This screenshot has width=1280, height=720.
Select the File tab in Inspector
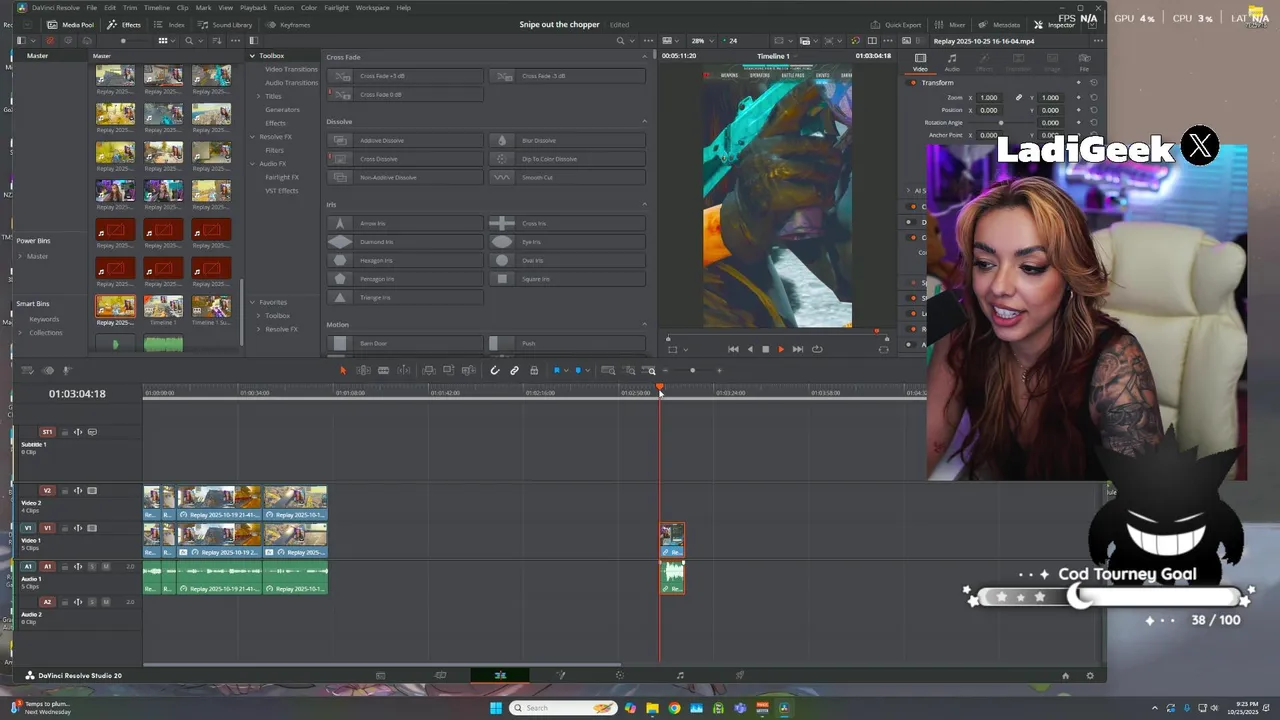coord(1084,62)
